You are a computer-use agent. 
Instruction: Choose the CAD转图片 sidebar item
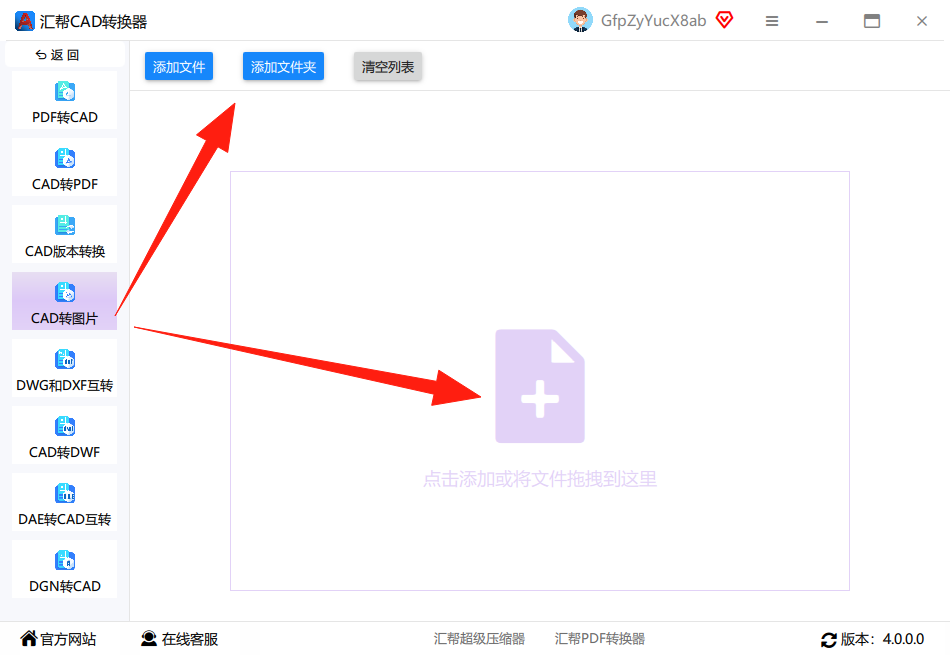click(64, 301)
